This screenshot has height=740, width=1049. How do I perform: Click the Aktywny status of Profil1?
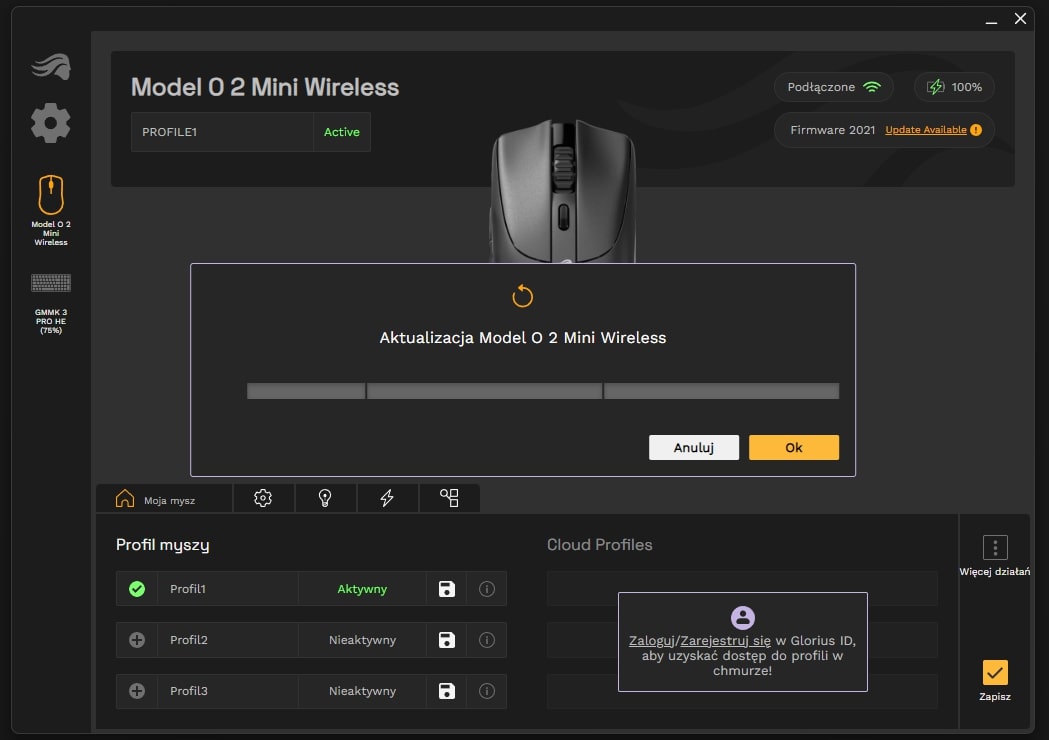point(362,589)
